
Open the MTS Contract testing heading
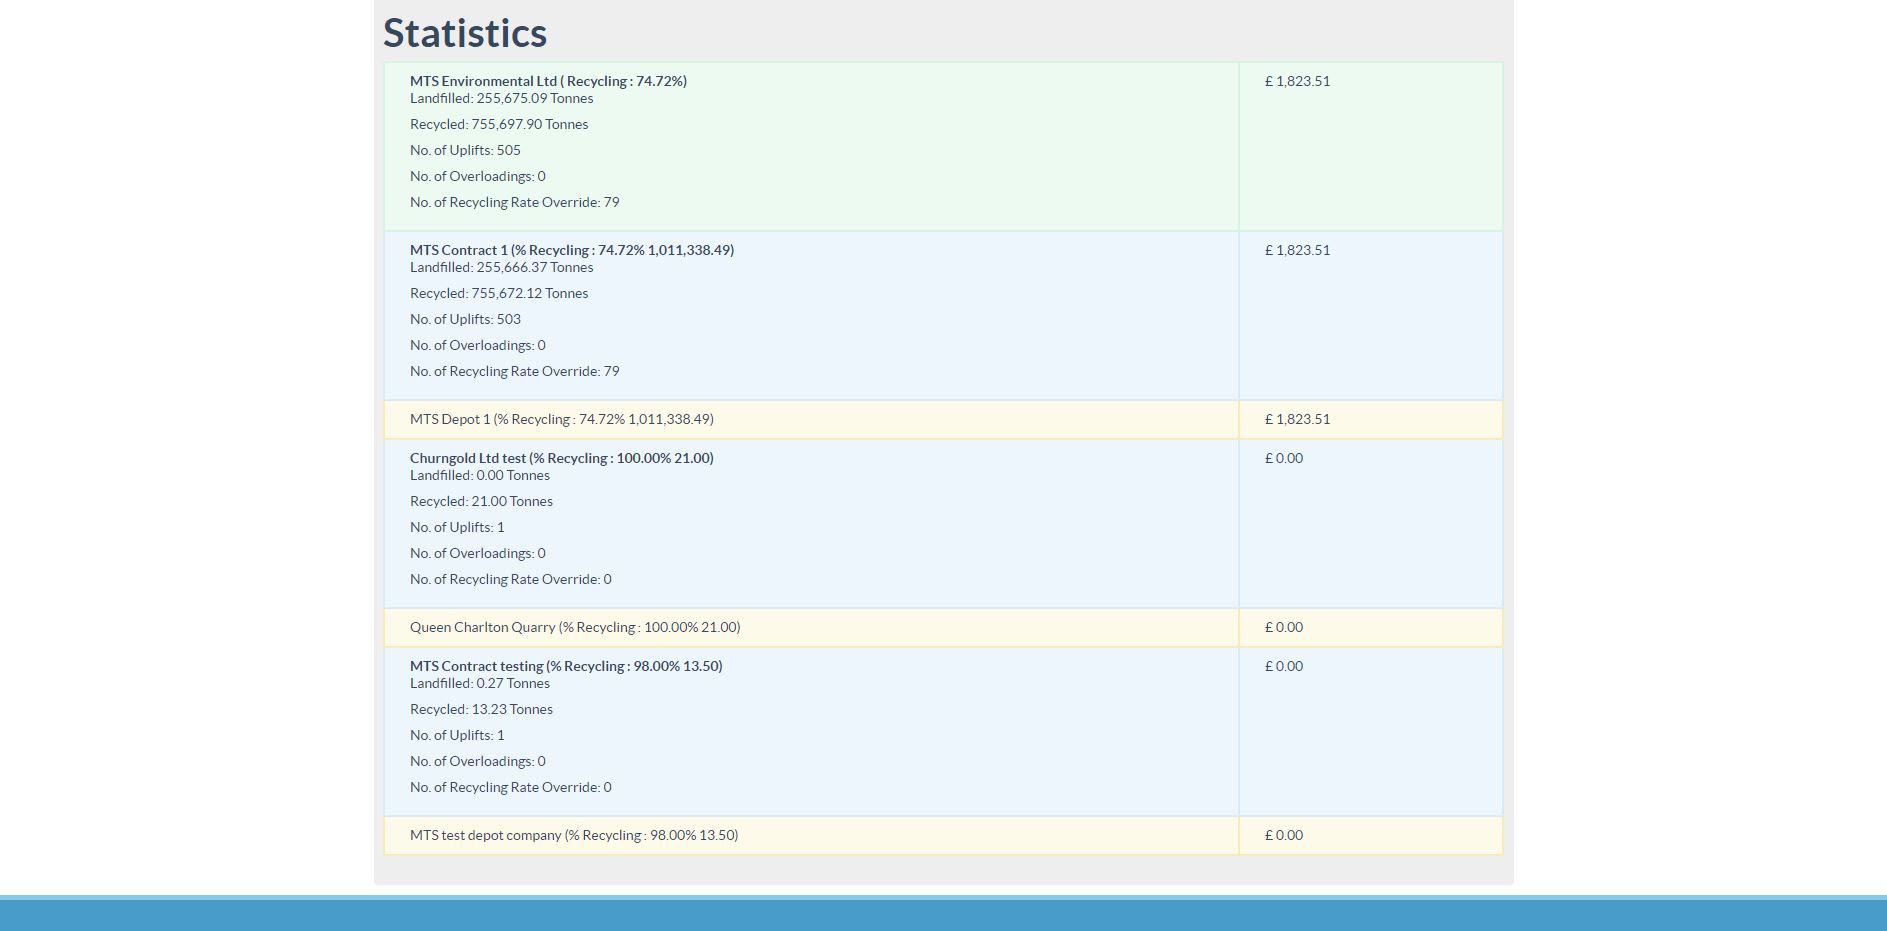coord(565,666)
